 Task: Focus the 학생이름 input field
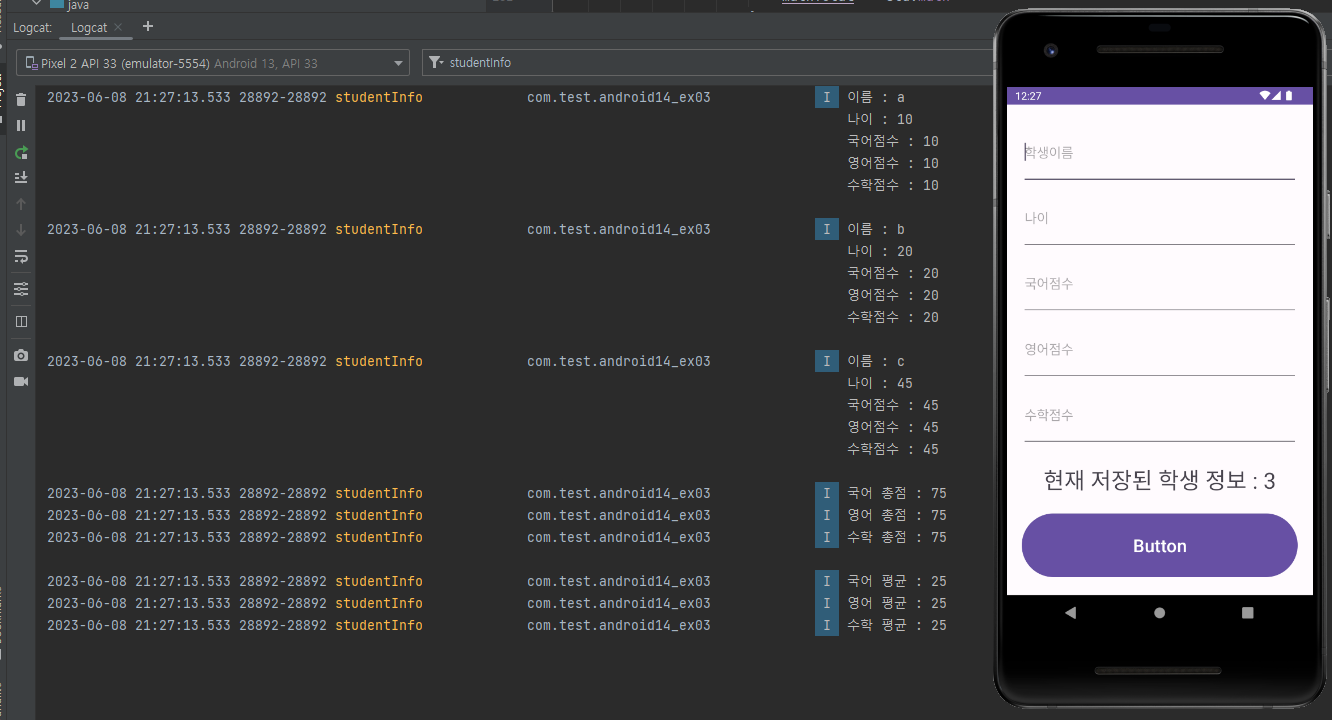[1159, 153]
